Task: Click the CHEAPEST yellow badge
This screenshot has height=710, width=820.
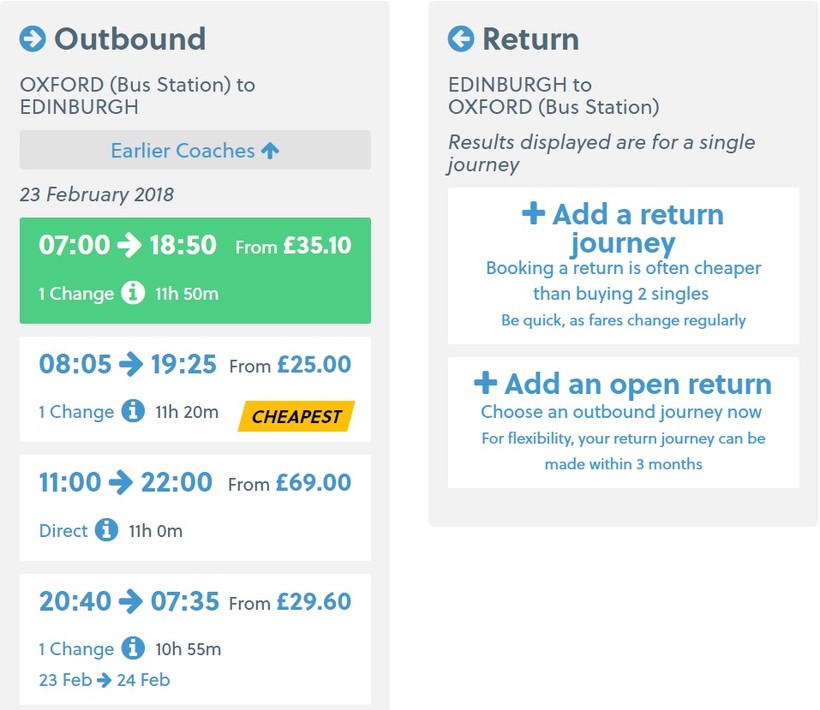Action: point(296,416)
